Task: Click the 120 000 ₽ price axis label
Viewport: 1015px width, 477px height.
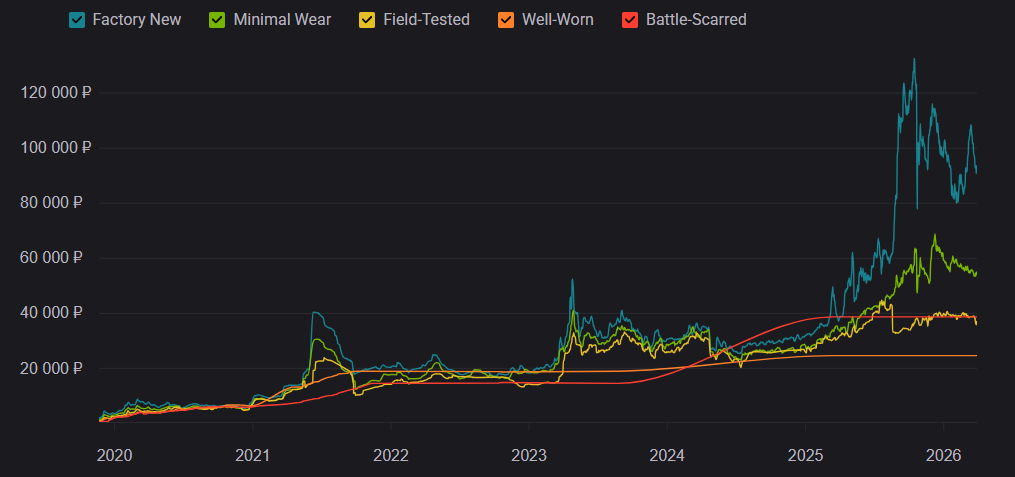Action: (x=56, y=93)
